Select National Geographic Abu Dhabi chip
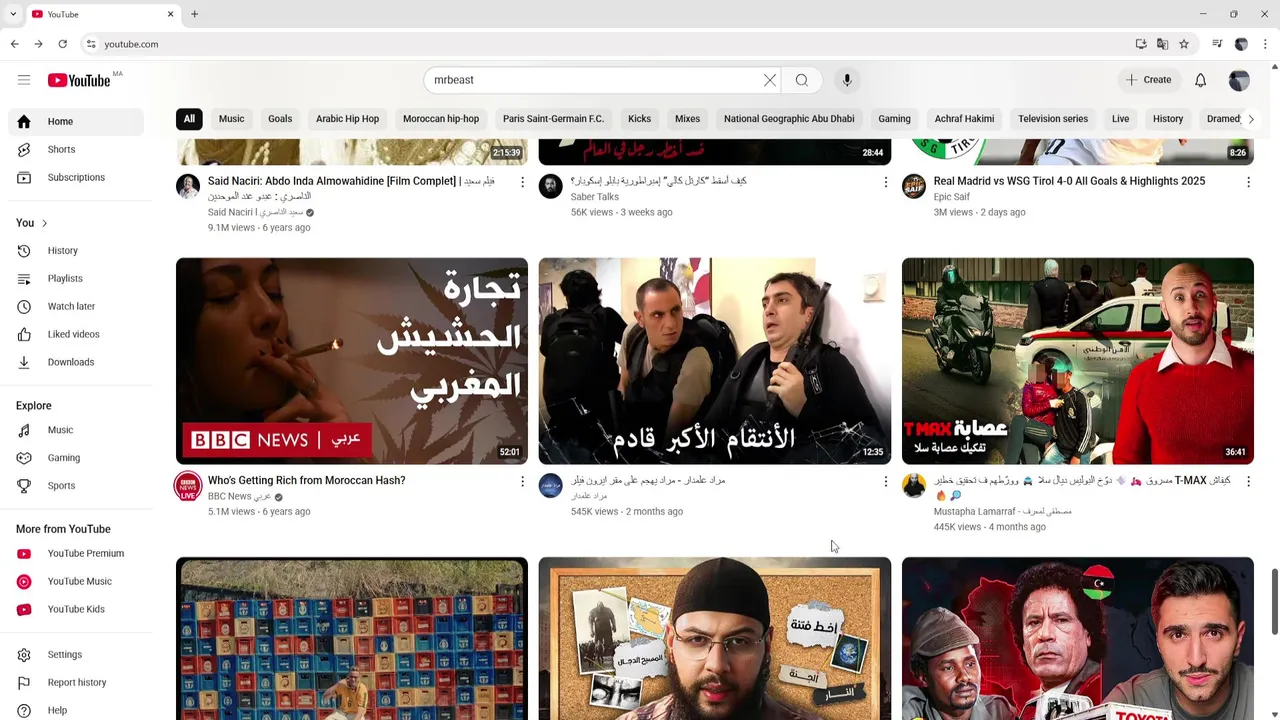 tap(789, 119)
